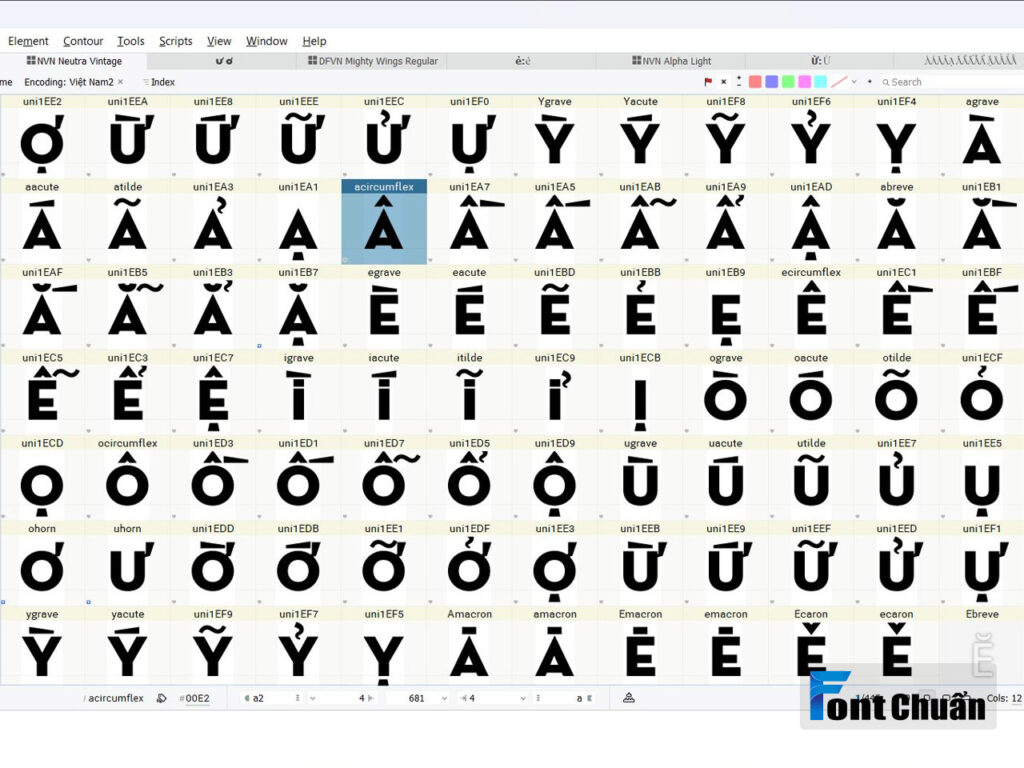The image size is (1024, 768).
Task: Pick the blue flag color swatch
Action: point(771,82)
